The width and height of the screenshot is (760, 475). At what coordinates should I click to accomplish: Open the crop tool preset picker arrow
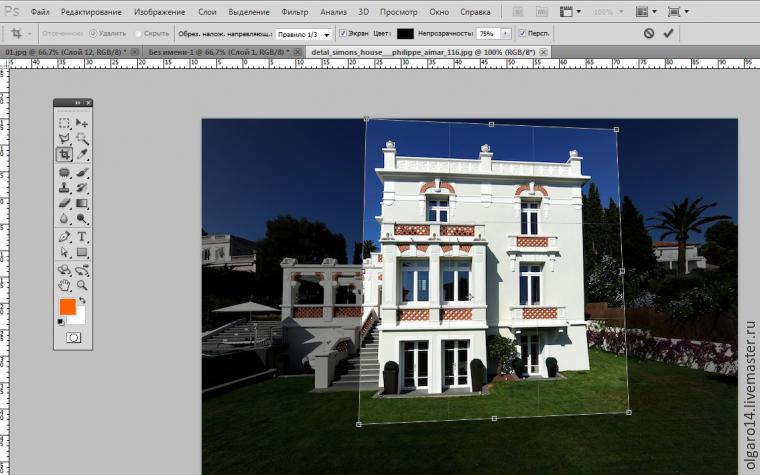(x=30, y=33)
